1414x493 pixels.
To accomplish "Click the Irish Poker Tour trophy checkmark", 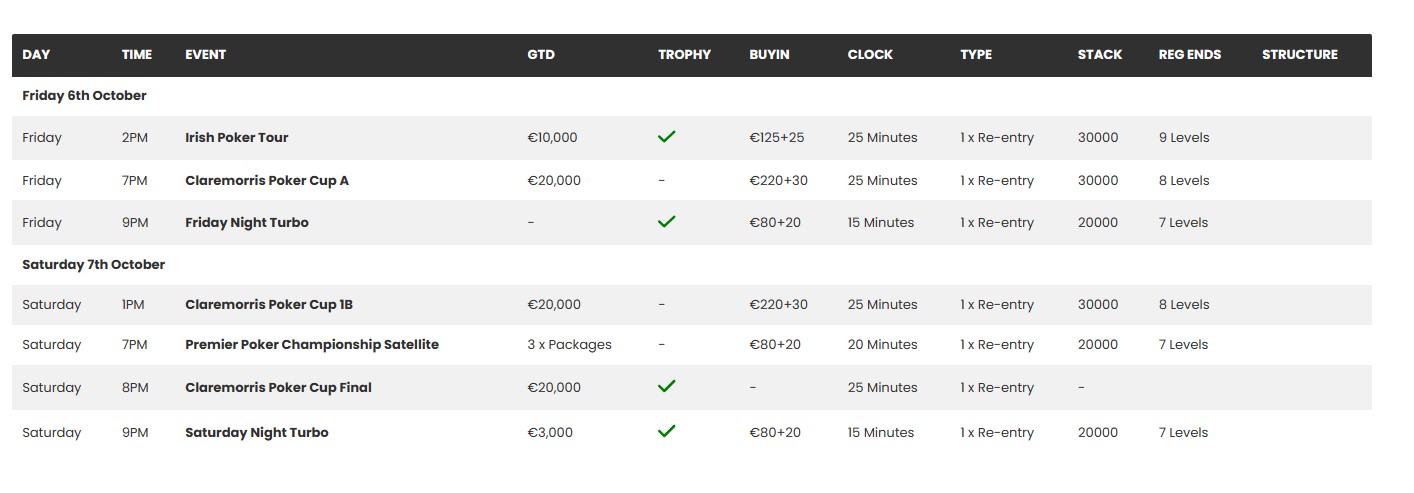I will [667, 137].
